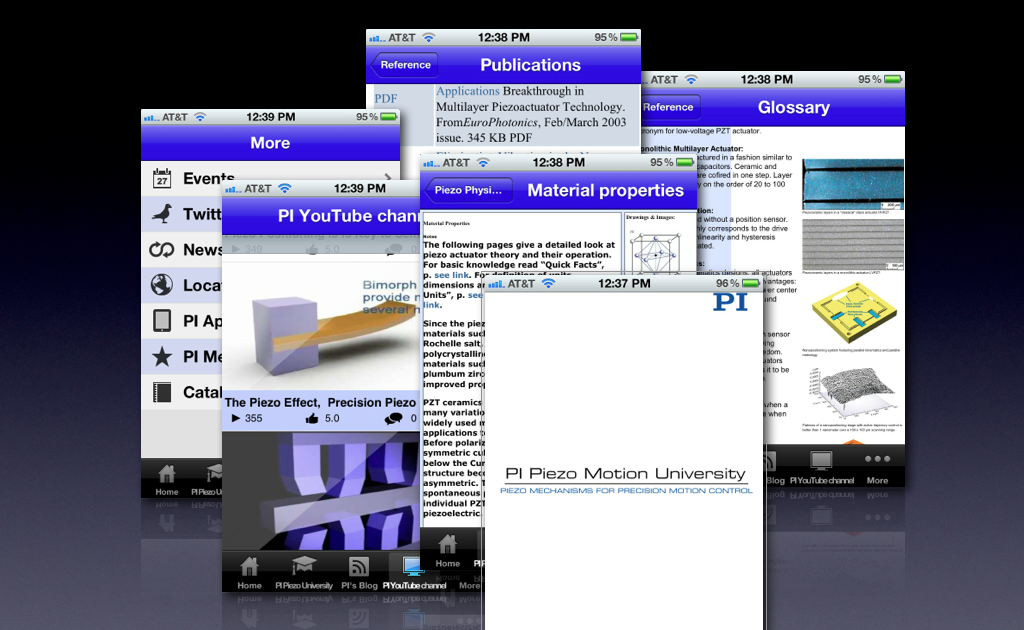Open the comment bubble icon on the video

click(x=395, y=418)
